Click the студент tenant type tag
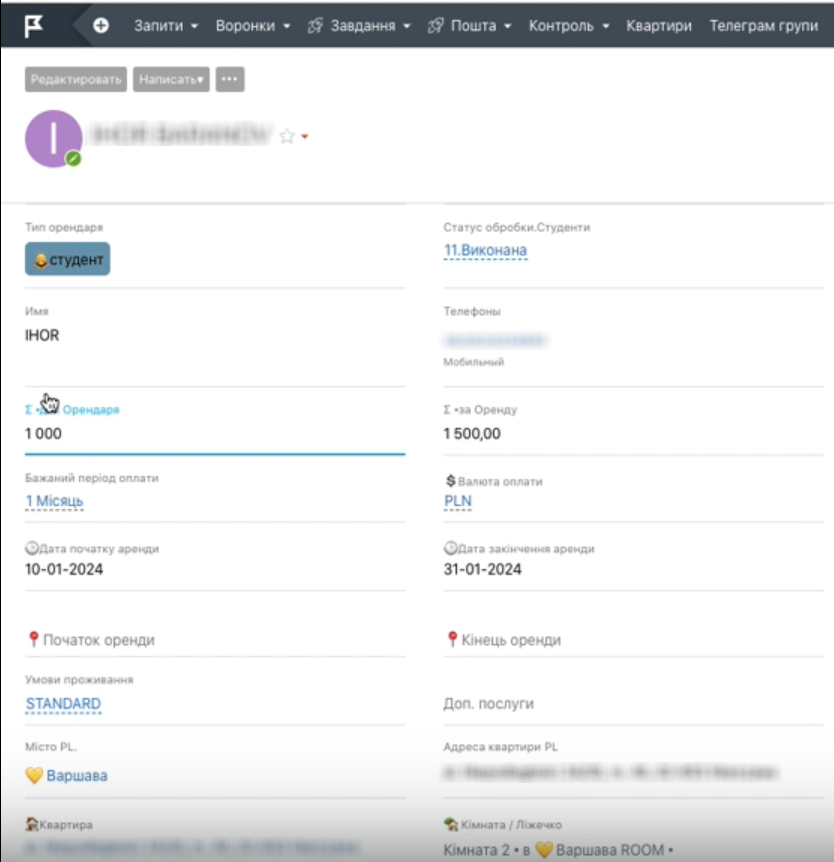 (x=67, y=259)
